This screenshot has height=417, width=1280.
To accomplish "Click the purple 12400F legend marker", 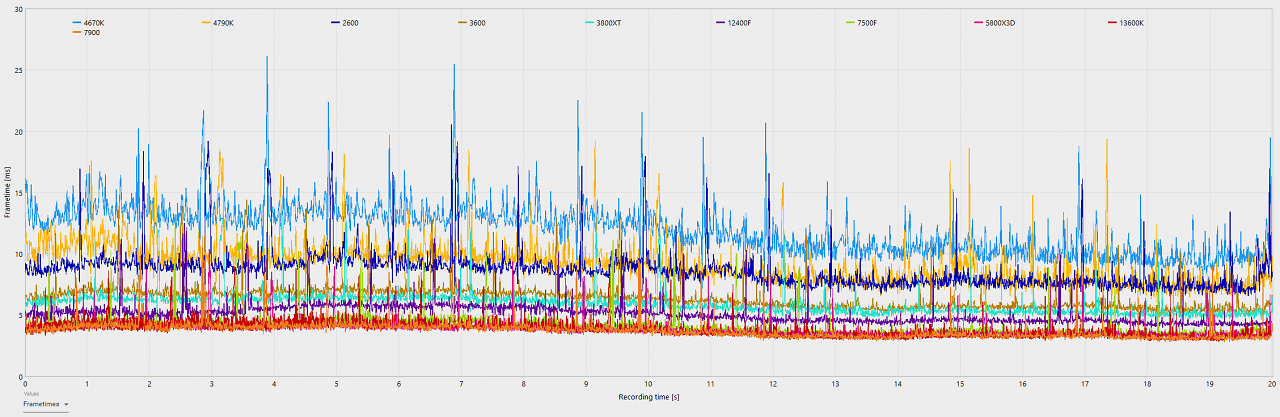I will coord(720,22).
